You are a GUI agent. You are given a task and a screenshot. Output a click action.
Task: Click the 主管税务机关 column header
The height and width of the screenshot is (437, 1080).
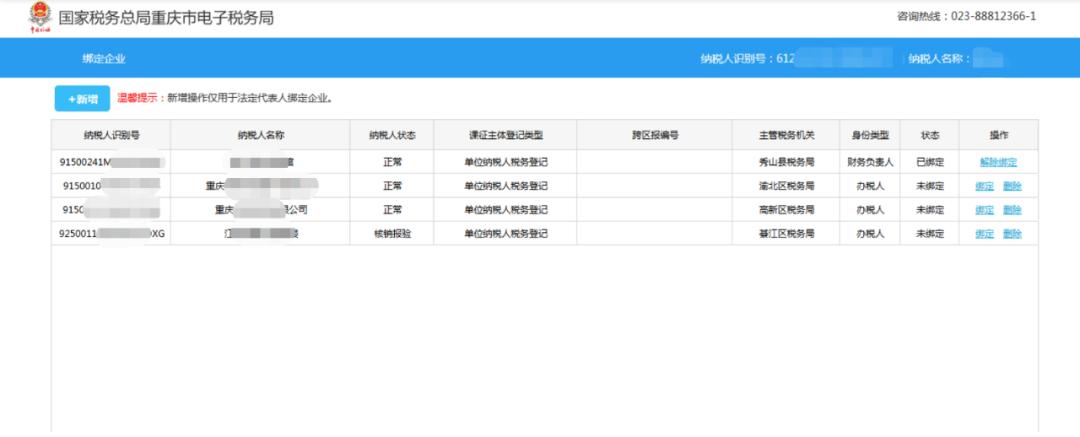pyautogui.click(x=786, y=135)
